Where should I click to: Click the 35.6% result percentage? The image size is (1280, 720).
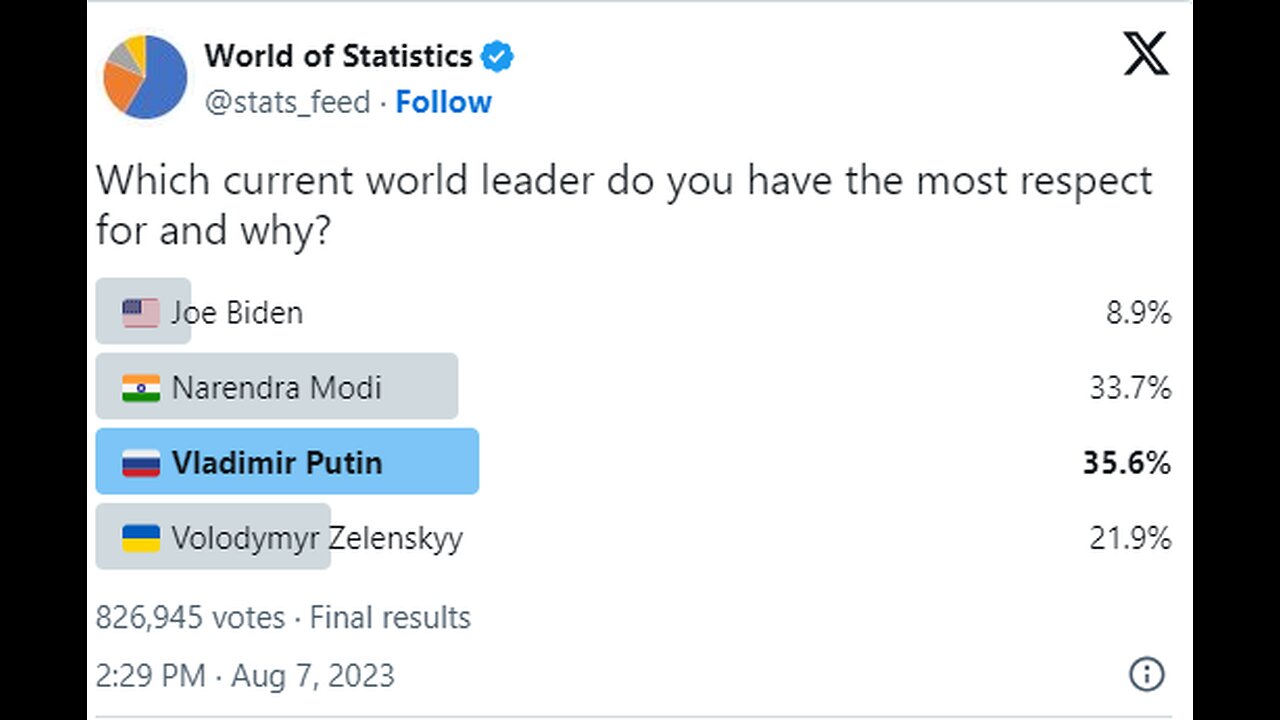click(1127, 463)
